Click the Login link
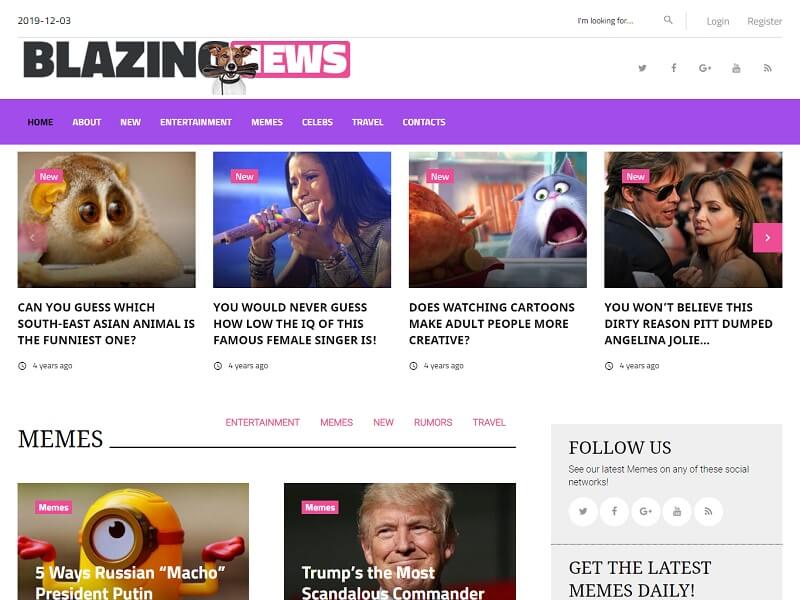The height and width of the screenshot is (600, 800). [718, 21]
